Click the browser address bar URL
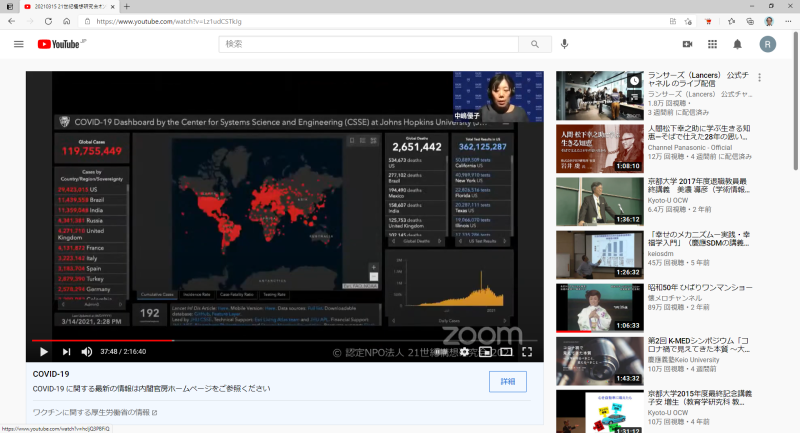Viewport: 800px width, 433px height. [x=169, y=21]
